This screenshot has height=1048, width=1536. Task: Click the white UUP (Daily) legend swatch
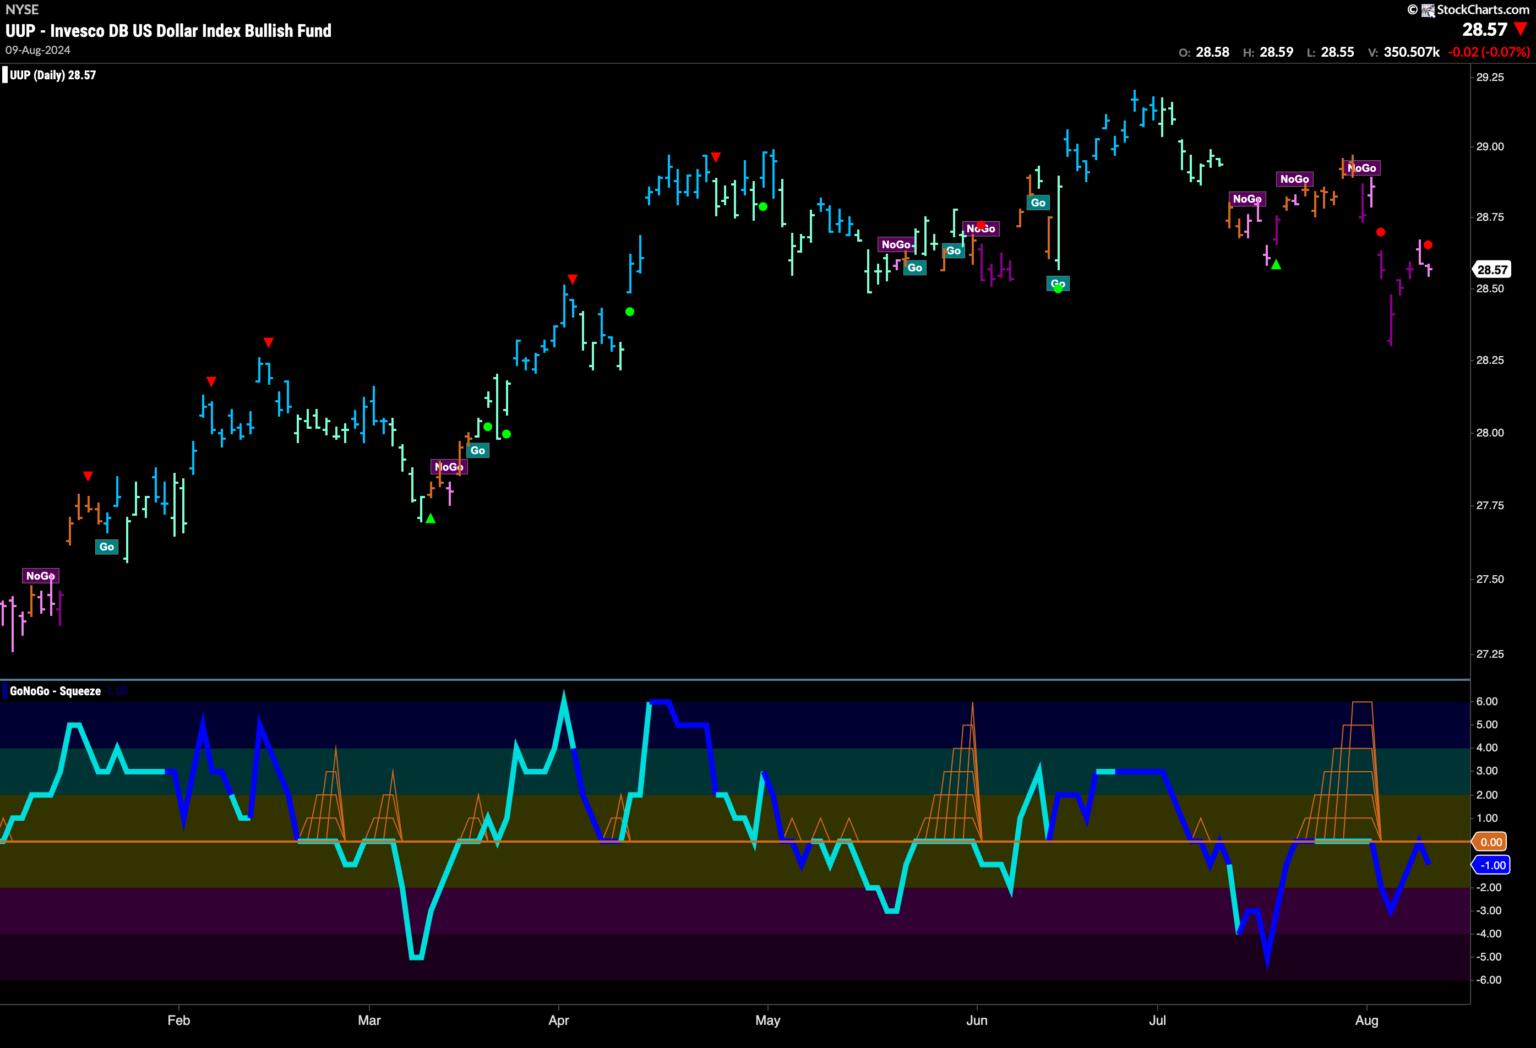[5, 75]
